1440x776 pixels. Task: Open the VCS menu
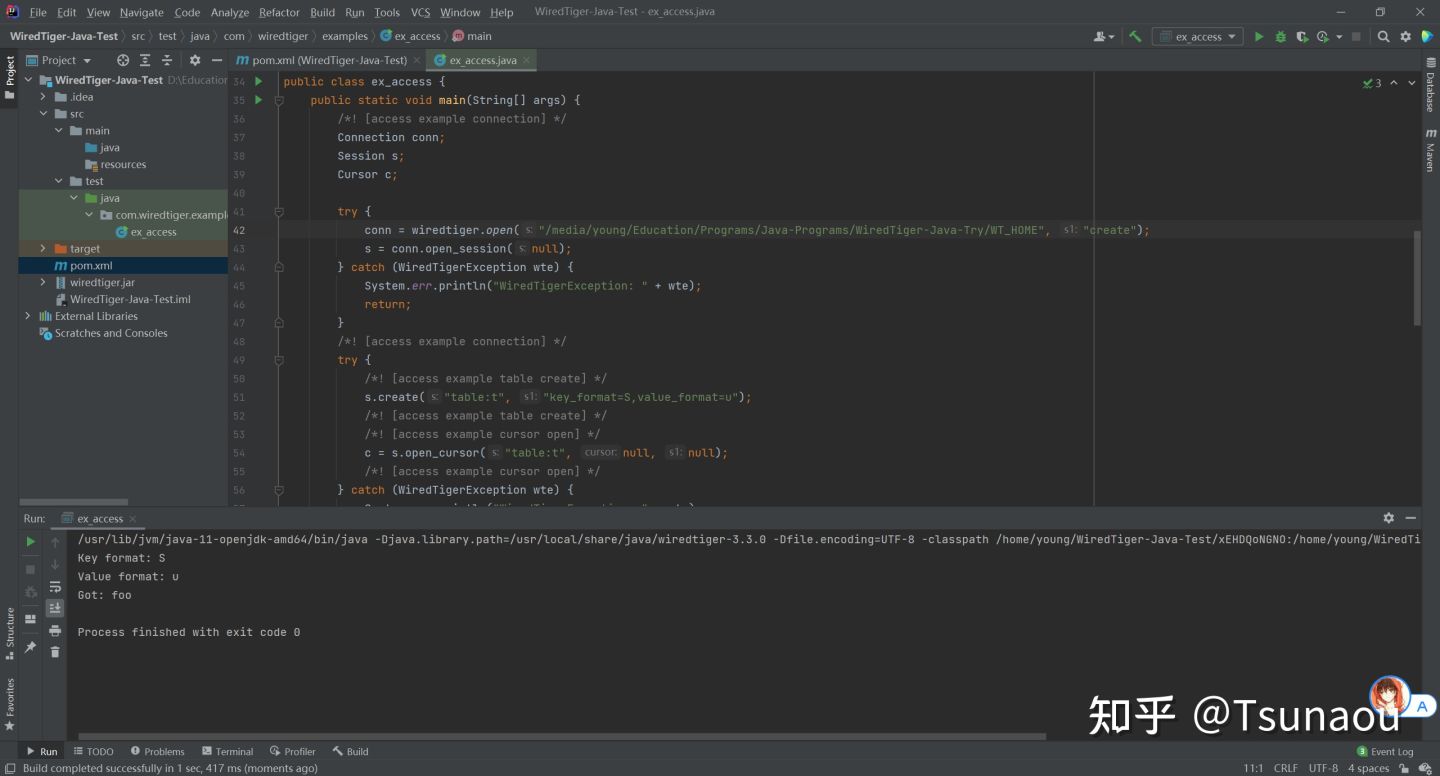(x=420, y=12)
